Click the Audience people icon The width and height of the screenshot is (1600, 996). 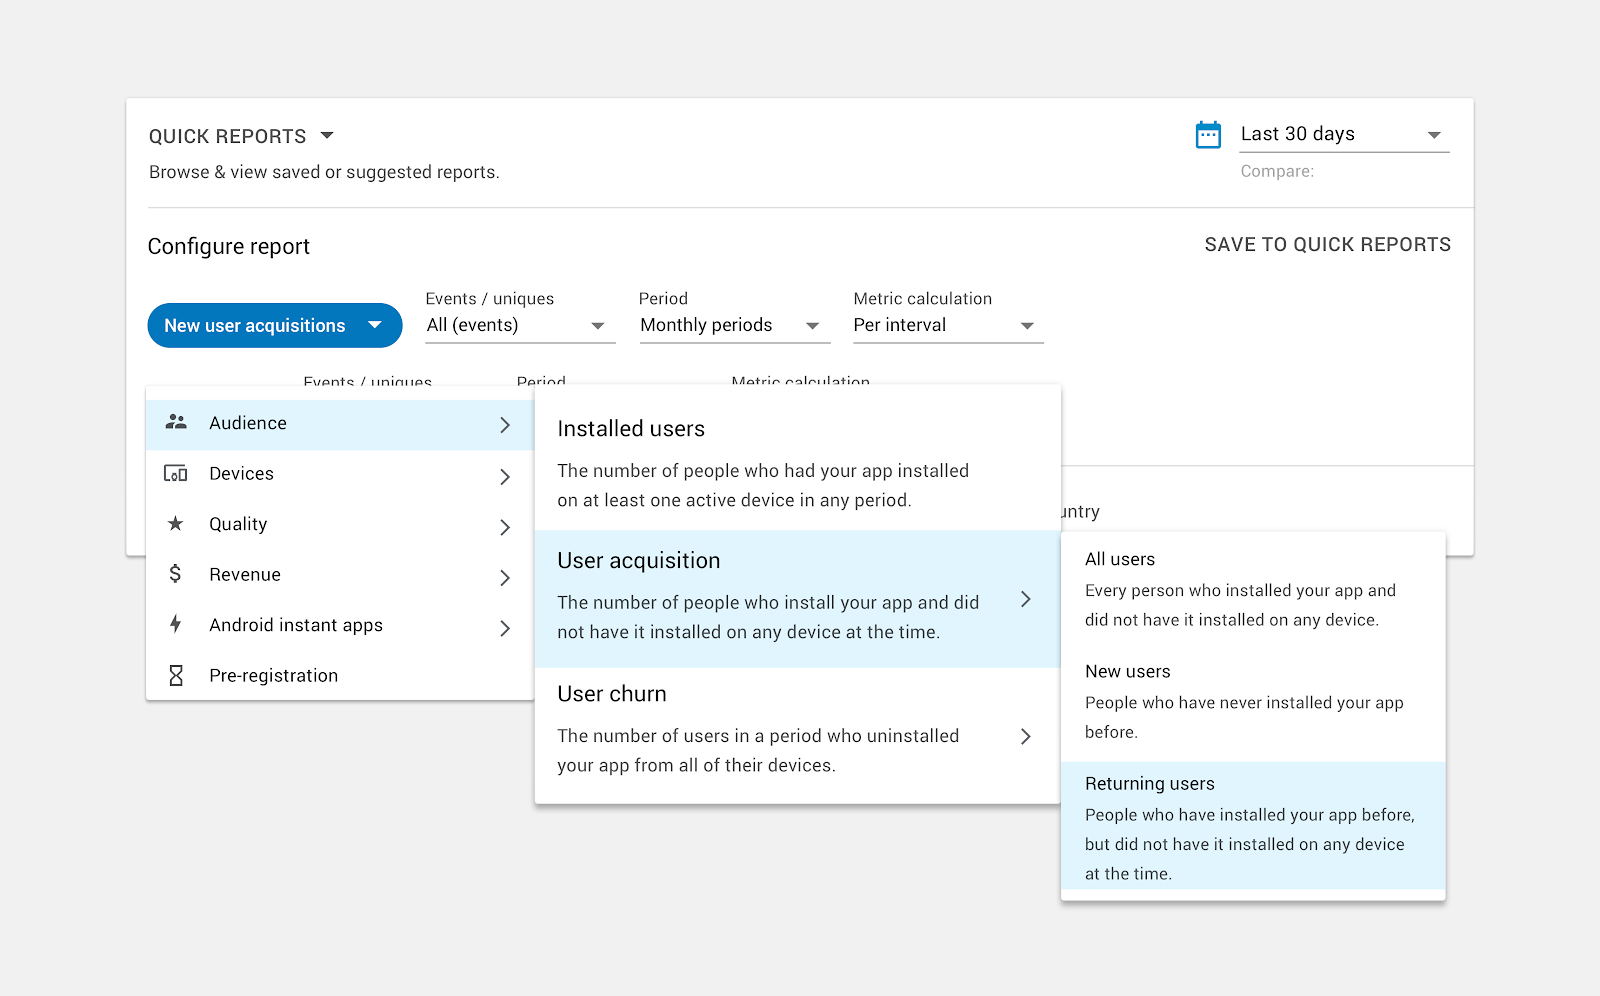tap(176, 423)
